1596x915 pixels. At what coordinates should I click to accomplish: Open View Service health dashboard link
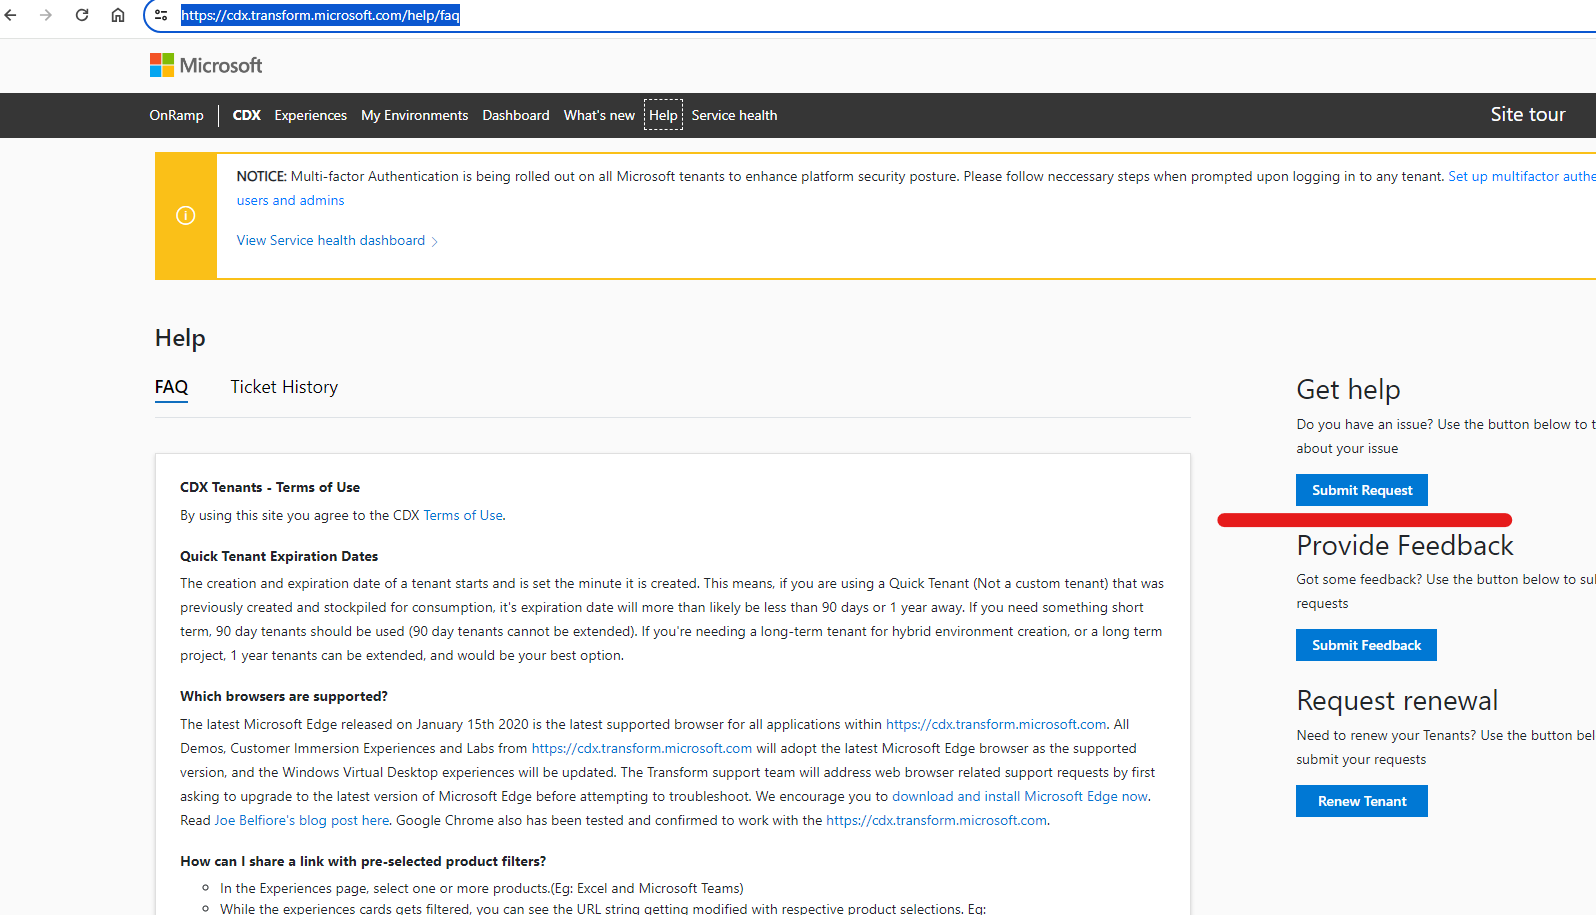(337, 240)
